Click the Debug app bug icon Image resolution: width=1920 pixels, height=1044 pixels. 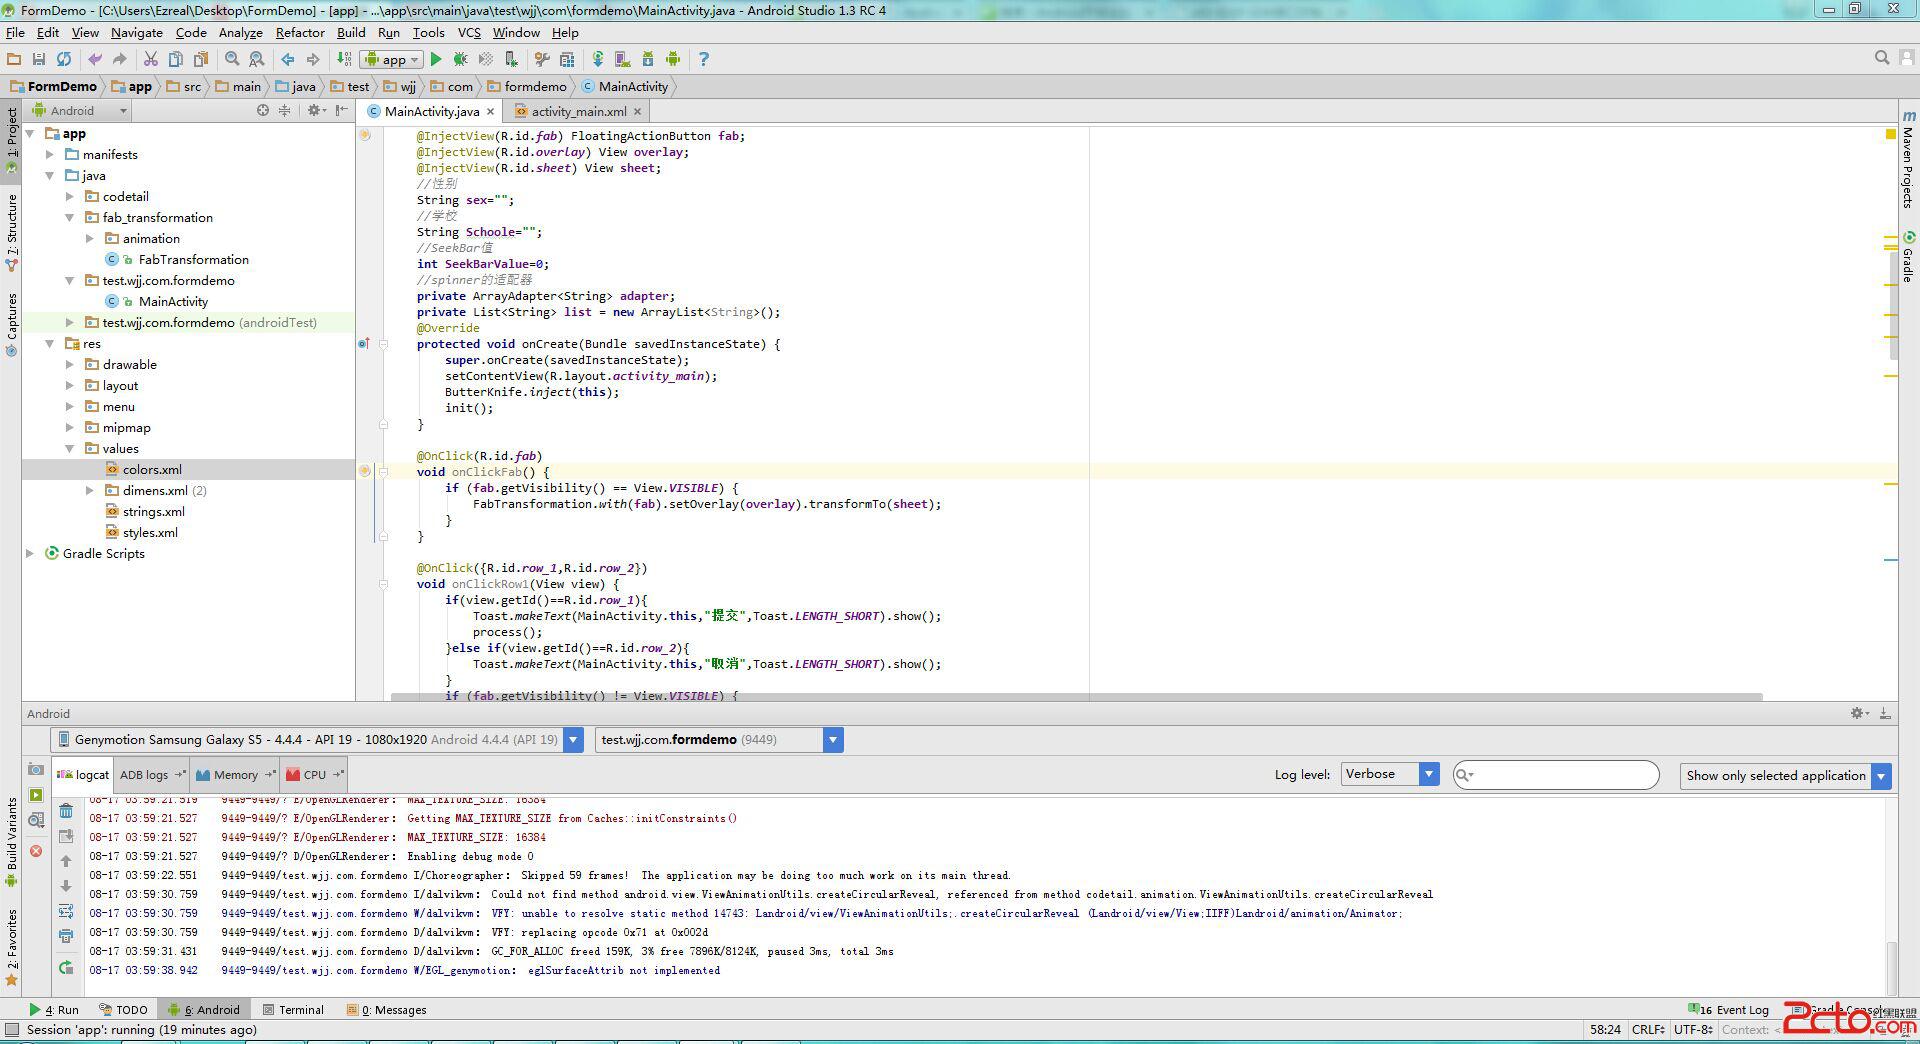tap(461, 60)
